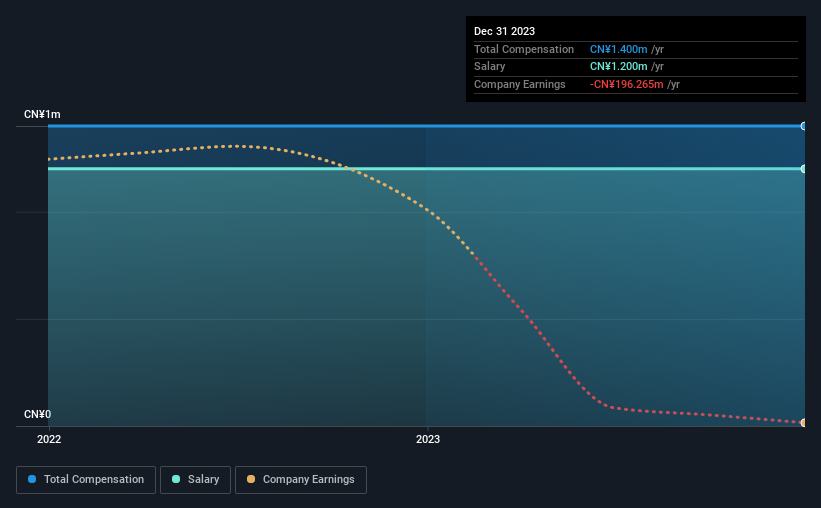The image size is (821, 508).
Task: Select the Salary endpoint marker on chart
Action: (803, 169)
